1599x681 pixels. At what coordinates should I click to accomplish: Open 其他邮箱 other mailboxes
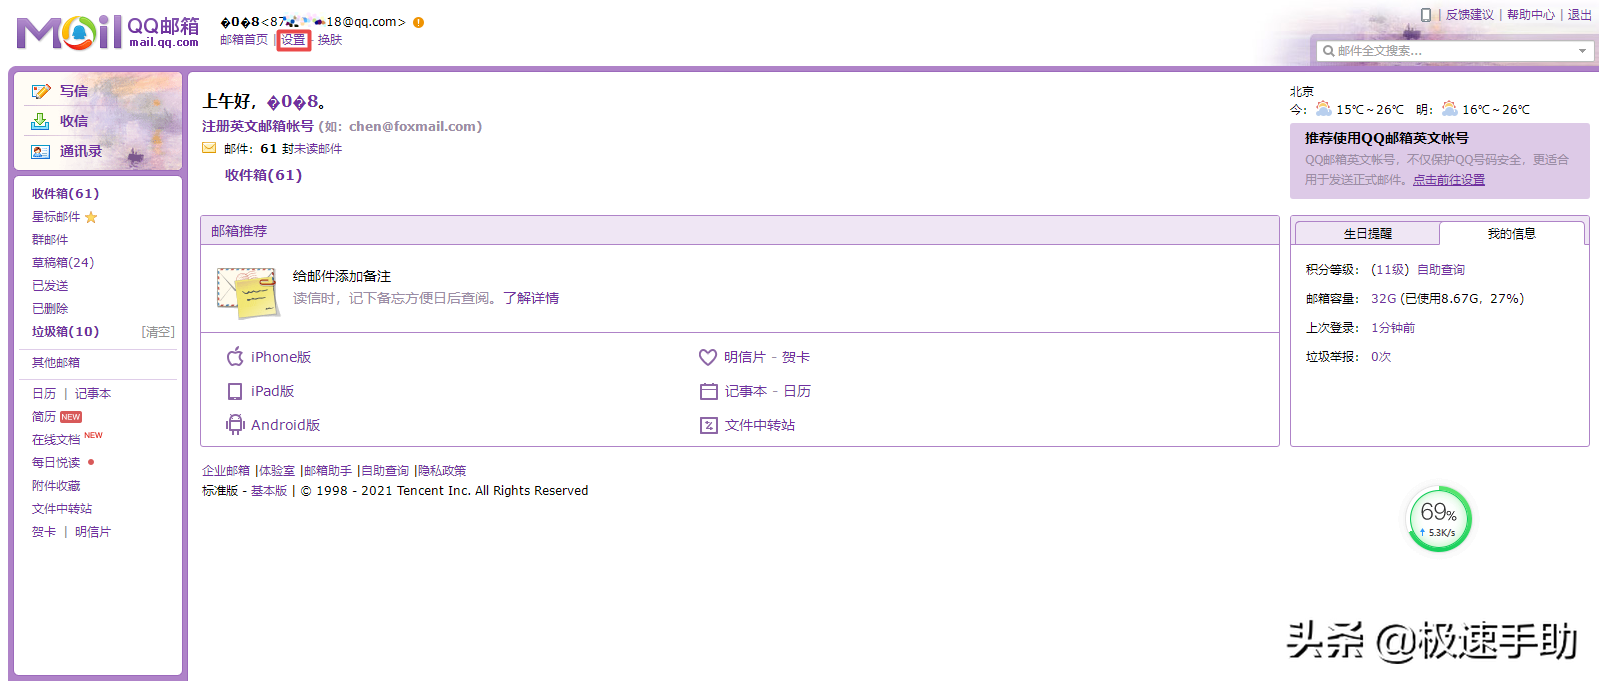tap(56, 363)
